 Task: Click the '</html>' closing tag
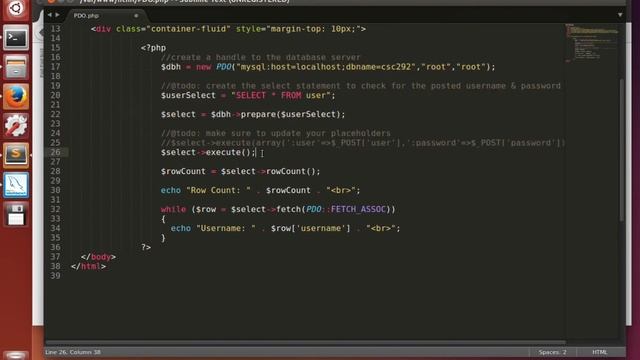[x=89, y=266]
